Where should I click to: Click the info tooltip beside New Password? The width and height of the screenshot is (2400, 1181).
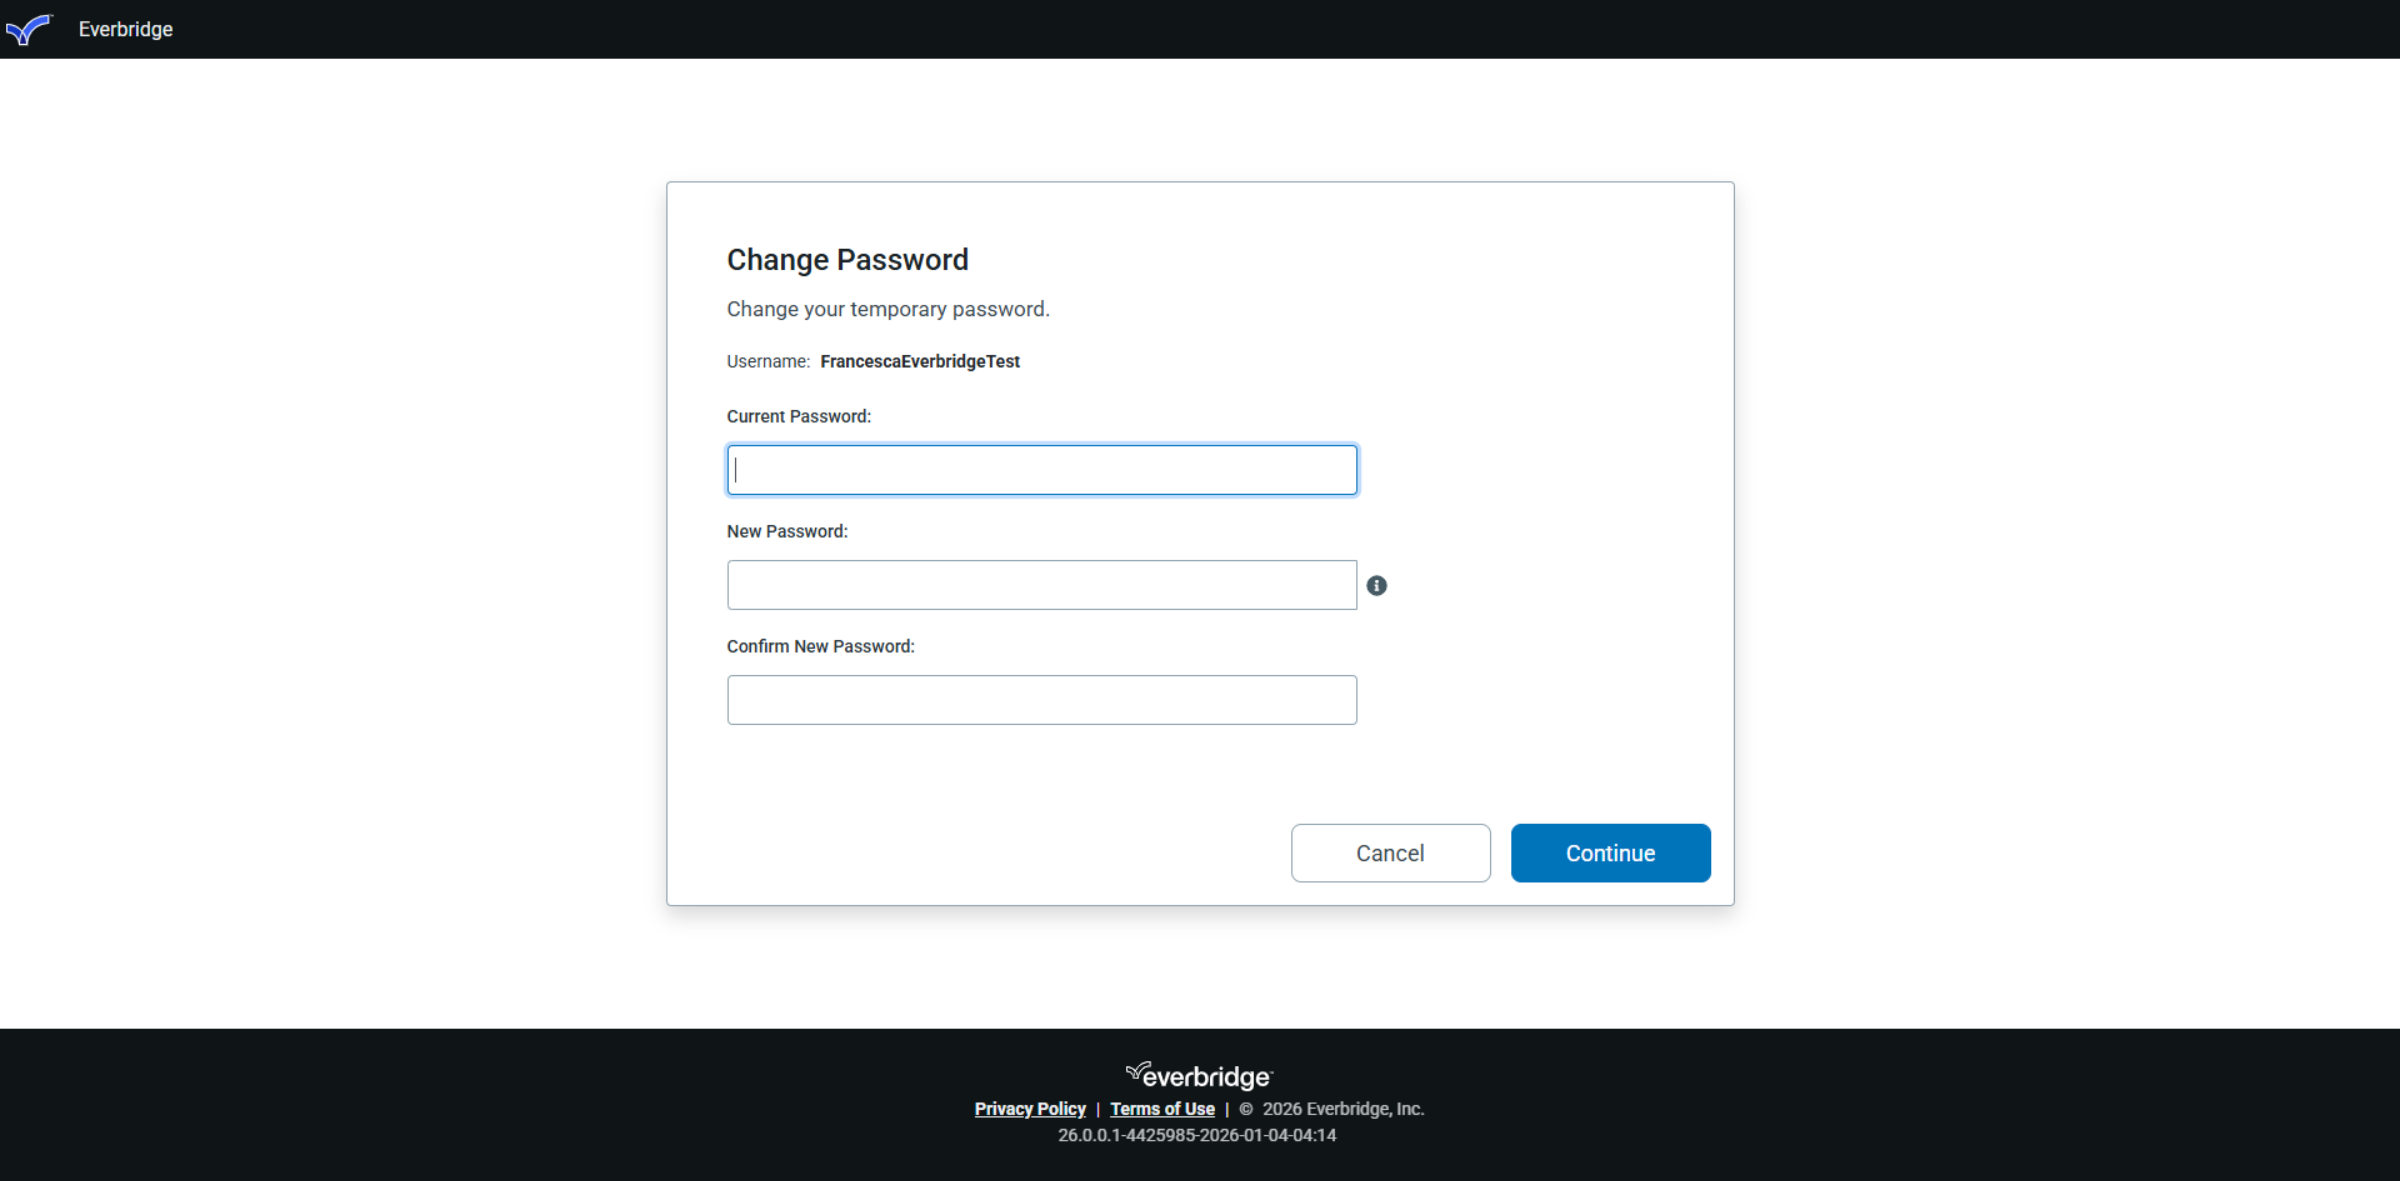pos(1377,585)
